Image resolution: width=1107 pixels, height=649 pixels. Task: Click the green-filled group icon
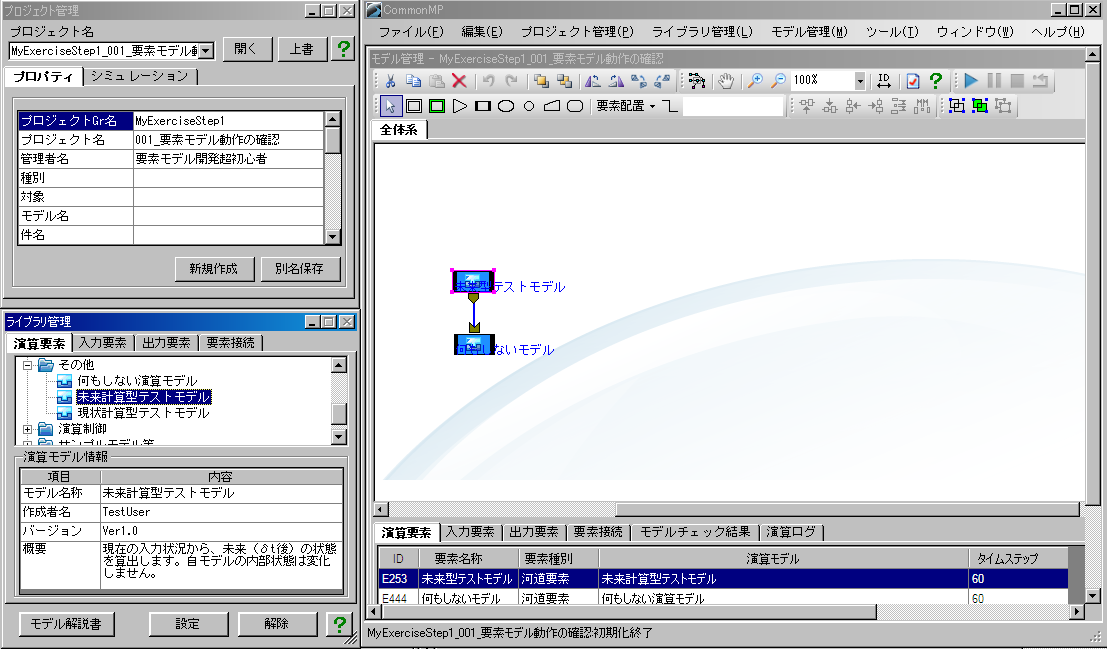tap(980, 106)
